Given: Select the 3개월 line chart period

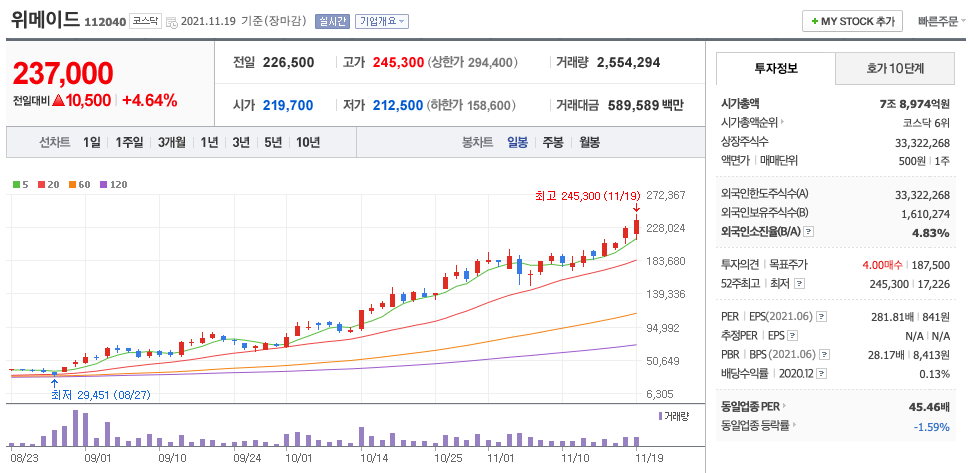Looking at the screenshot, I should pyautogui.click(x=172, y=142).
